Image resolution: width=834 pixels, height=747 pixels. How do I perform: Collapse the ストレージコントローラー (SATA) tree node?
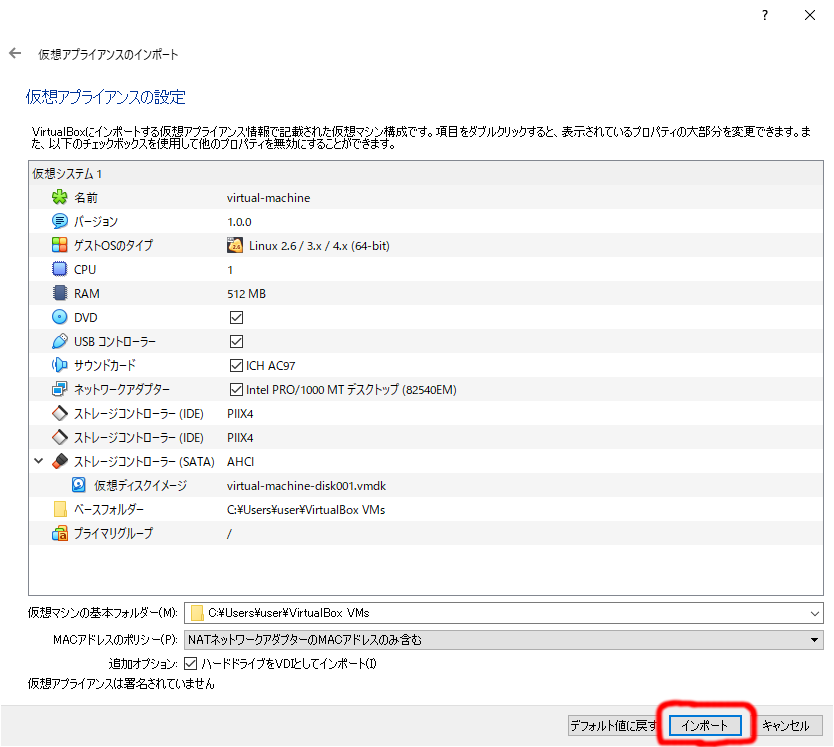(x=39, y=461)
